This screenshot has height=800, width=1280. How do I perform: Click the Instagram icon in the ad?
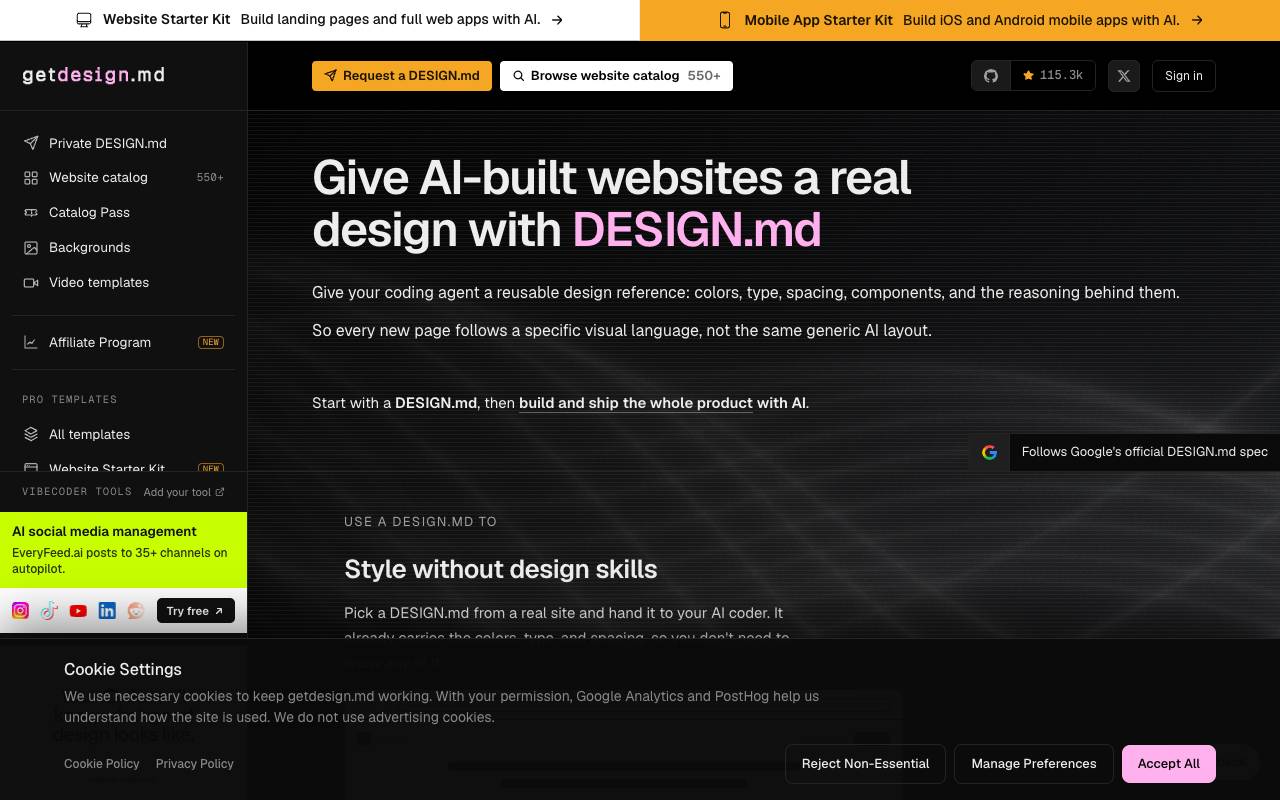pyautogui.click(x=20, y=611)
